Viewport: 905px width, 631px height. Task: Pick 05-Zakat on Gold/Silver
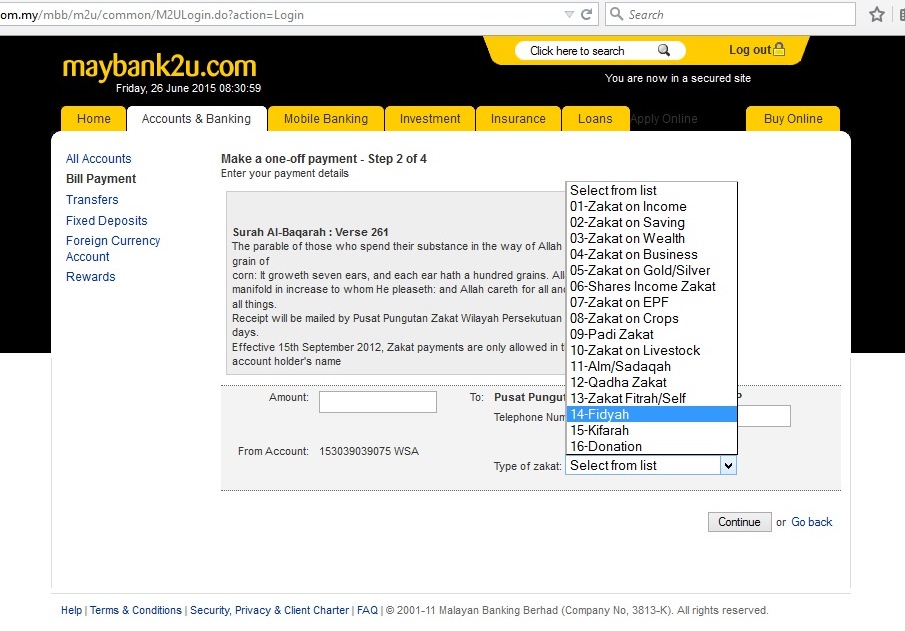651,270
